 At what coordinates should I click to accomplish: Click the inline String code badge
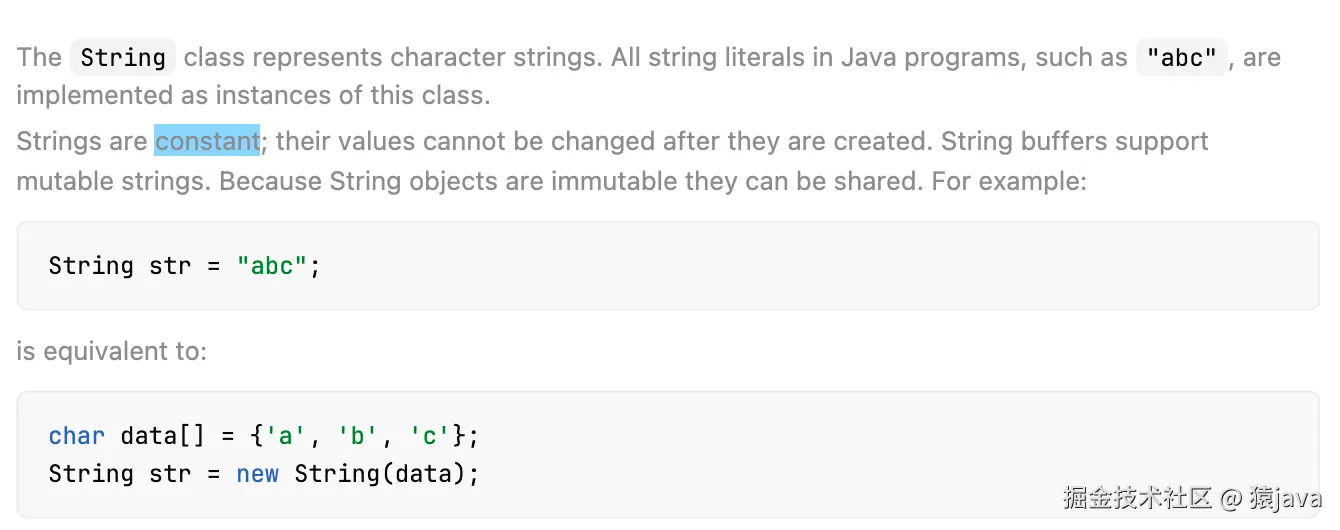click(123, 57)
